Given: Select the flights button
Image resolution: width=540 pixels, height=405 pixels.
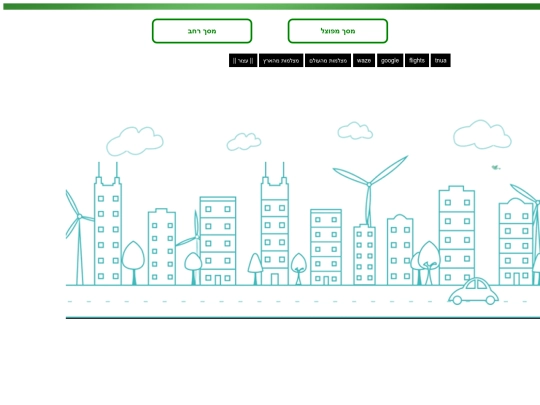Looking at the screenshot, I should pos(417,61).
